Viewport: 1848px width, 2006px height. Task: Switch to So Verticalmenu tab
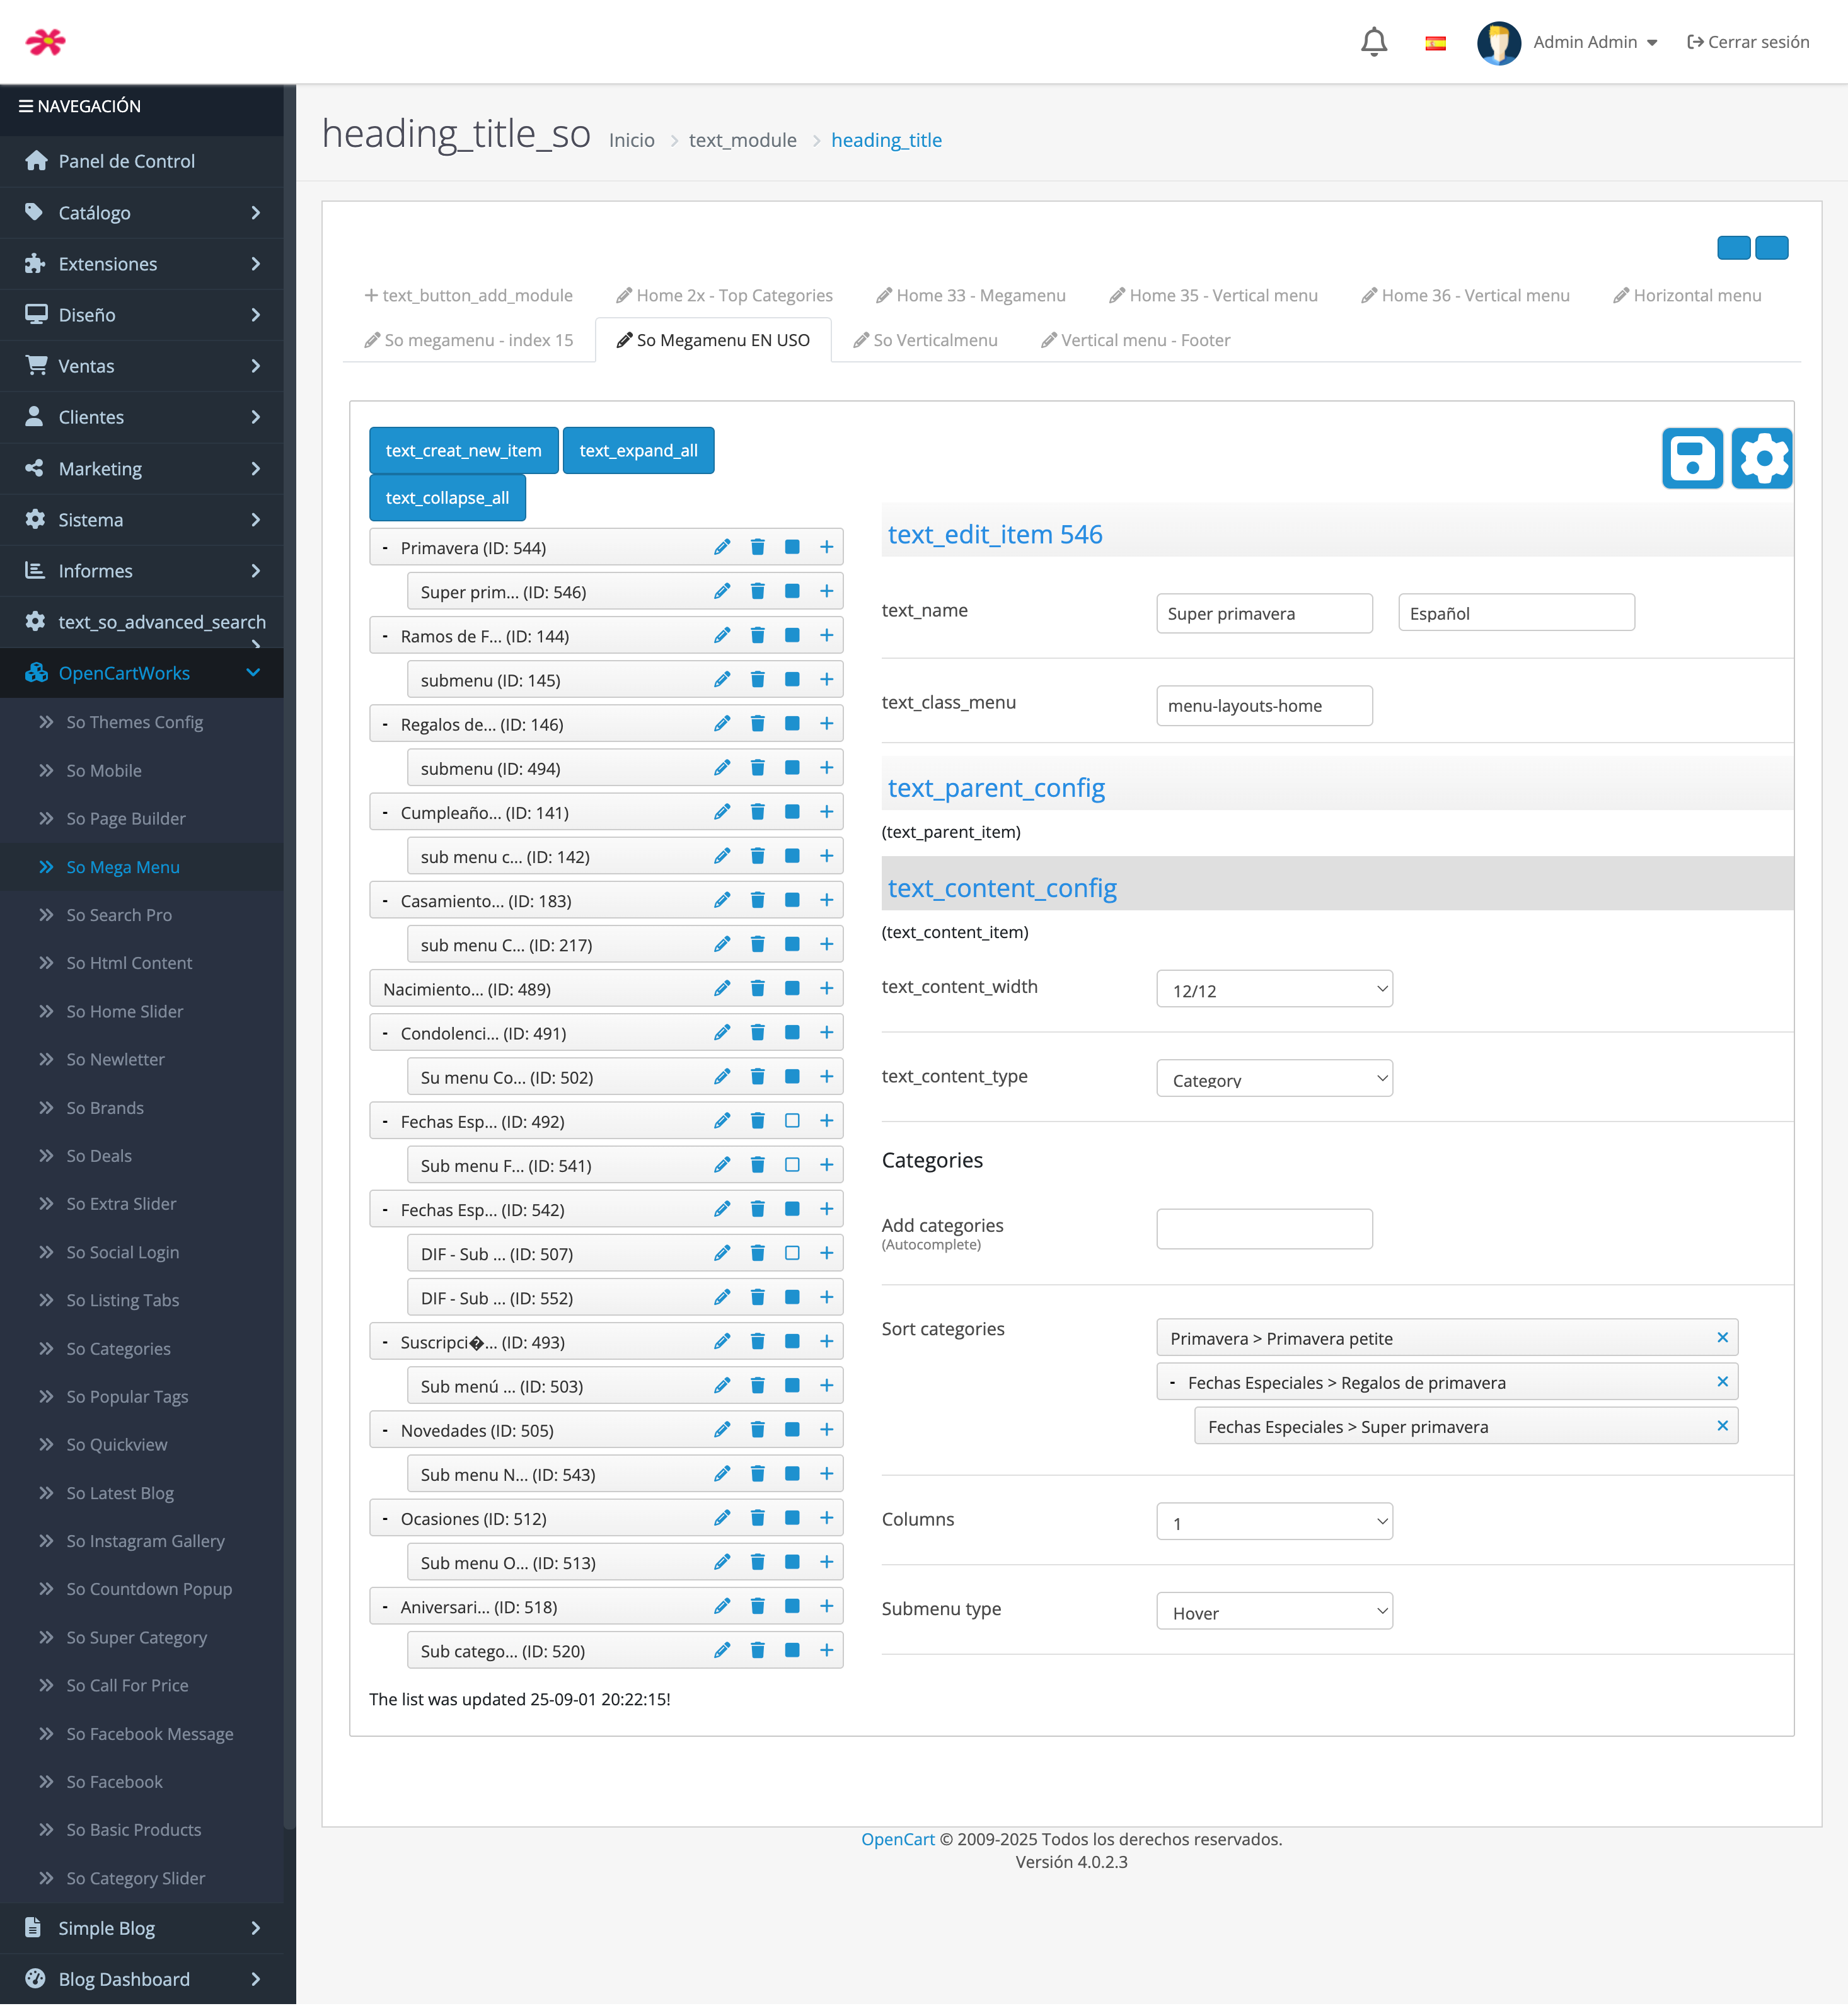pyautogui.click(x=925, y=340)
